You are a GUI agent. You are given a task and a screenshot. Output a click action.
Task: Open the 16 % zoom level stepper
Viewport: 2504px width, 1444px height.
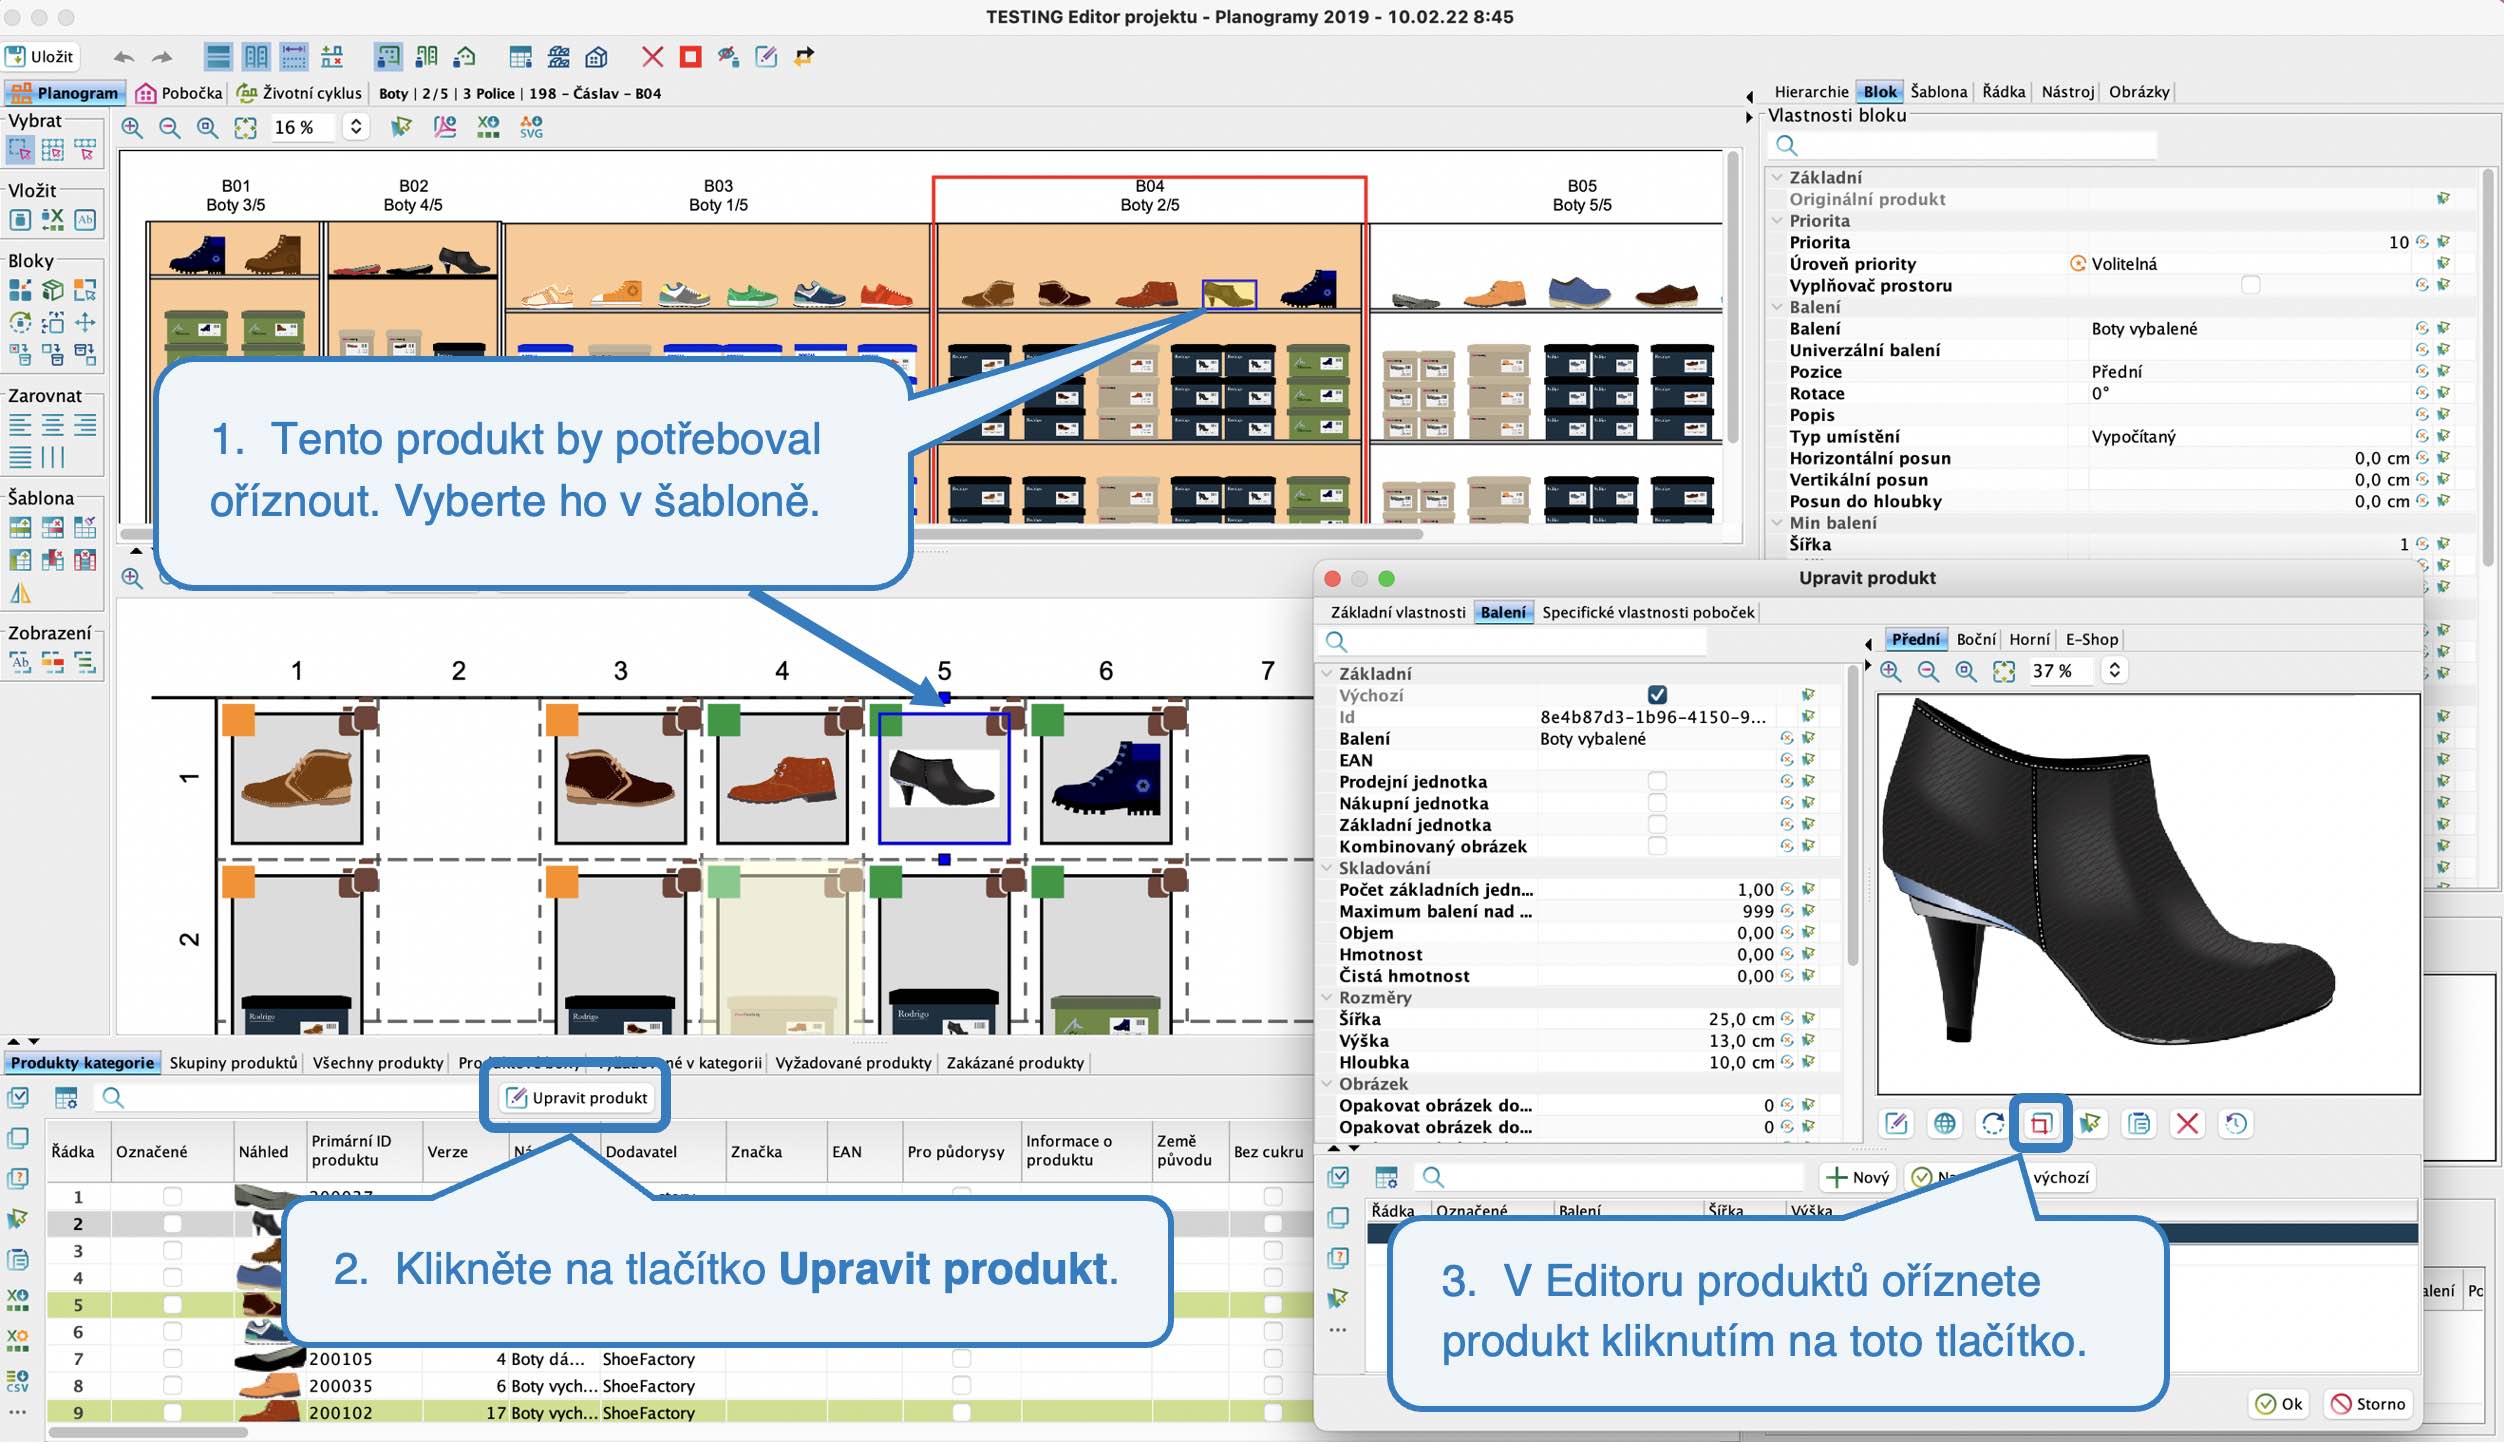pos(356,127)
